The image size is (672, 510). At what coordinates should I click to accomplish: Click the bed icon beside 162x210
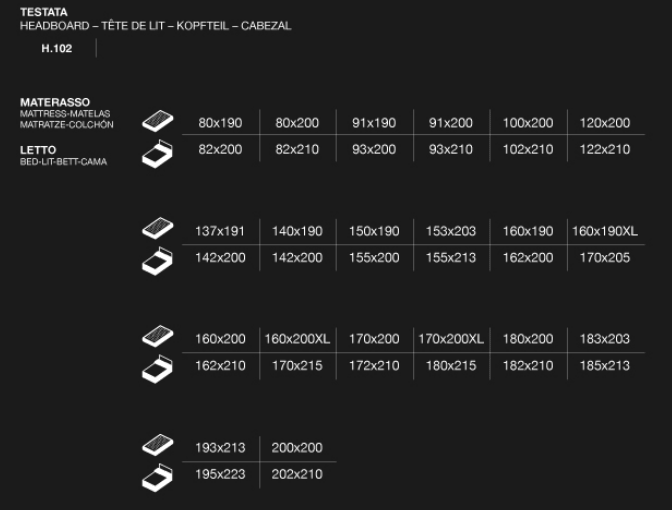[x=157, y=369]
